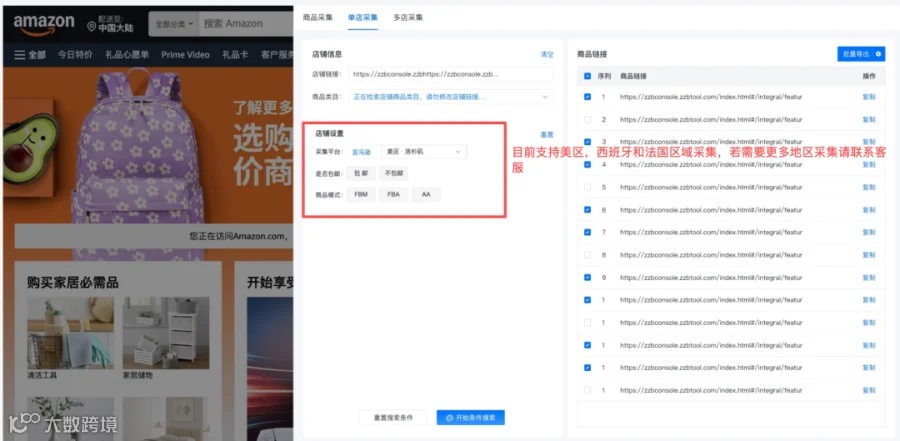Click 复制 for row 1 link

tap(869, 97)
